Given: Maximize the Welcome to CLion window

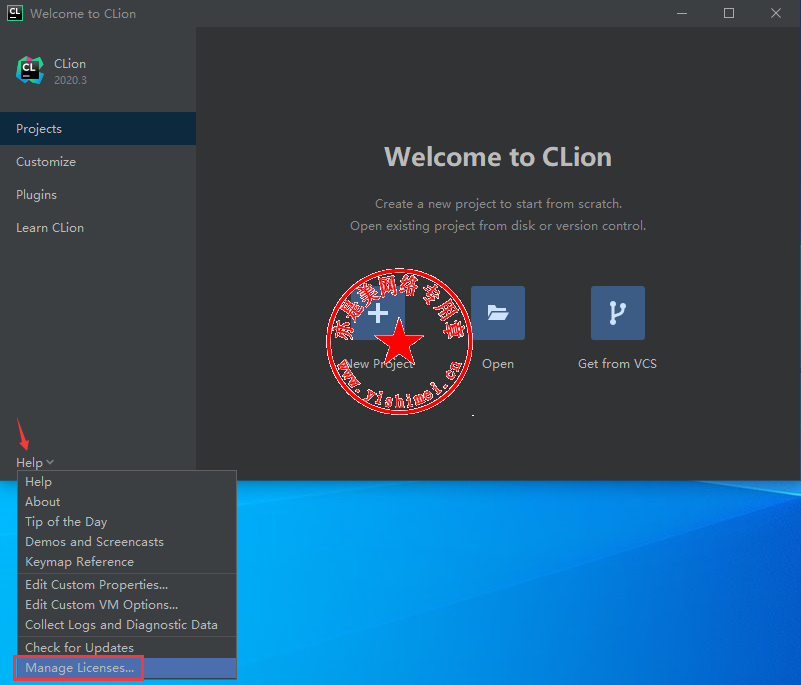Looking at the screenshot, I should point(729,13).
